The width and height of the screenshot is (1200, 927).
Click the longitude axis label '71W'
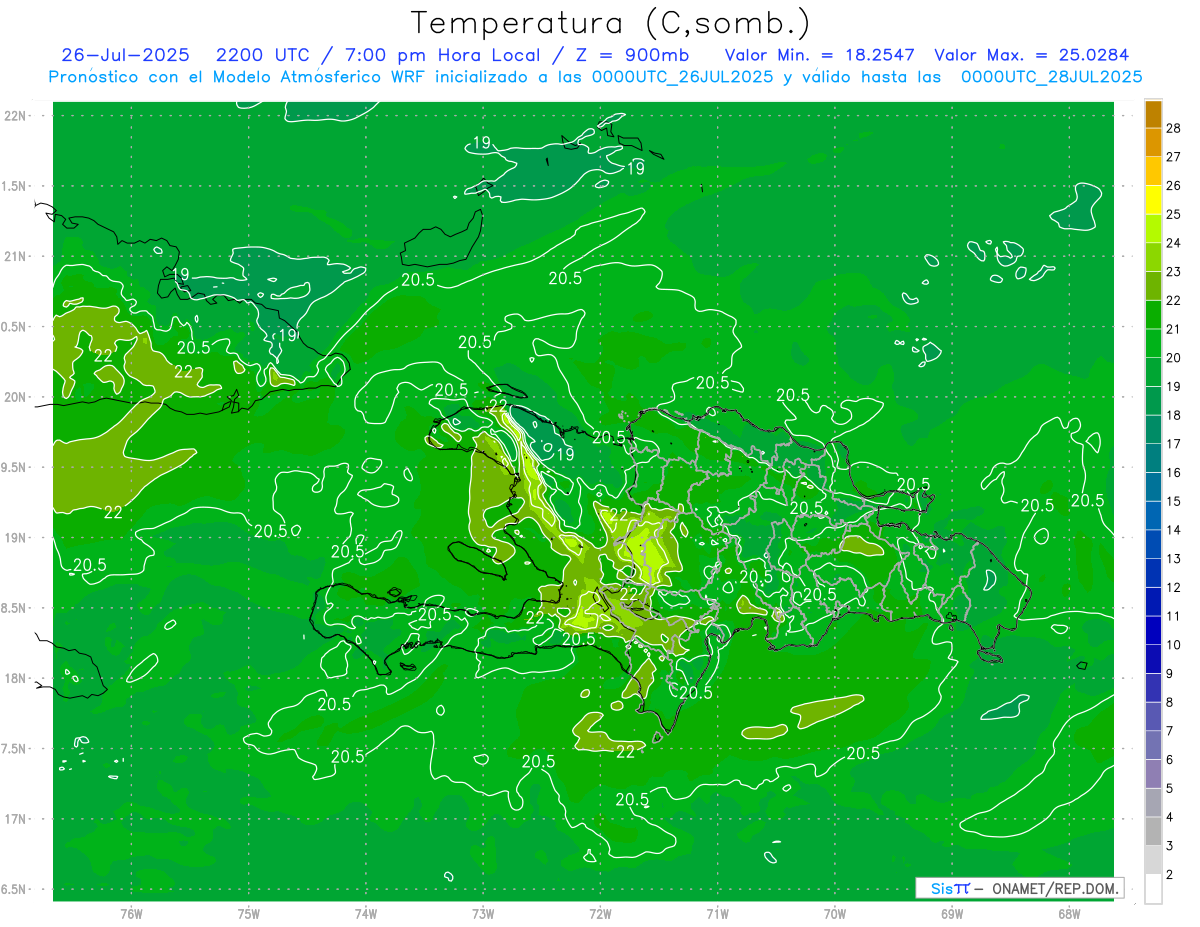coord(717,913)
